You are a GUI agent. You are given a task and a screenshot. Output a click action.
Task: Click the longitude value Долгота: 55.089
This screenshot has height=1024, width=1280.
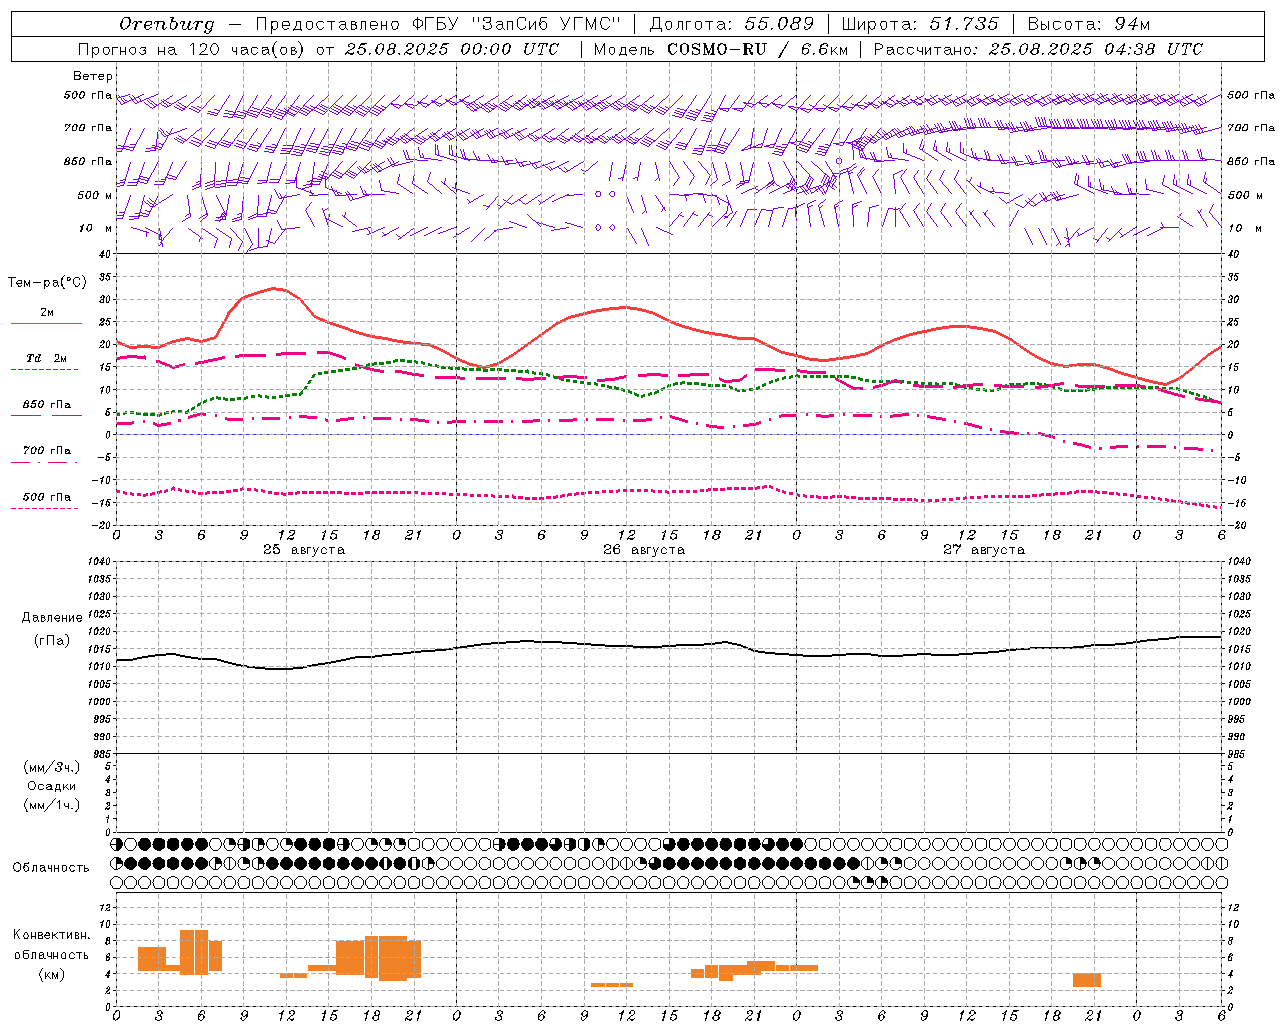pos(732,24)
